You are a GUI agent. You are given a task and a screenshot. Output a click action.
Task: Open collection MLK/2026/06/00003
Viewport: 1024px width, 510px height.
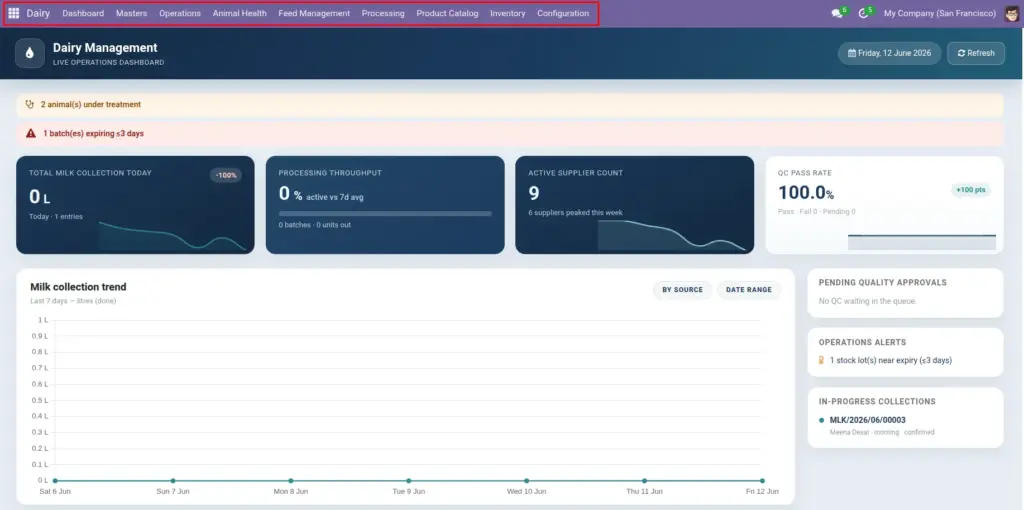[867, 420]
